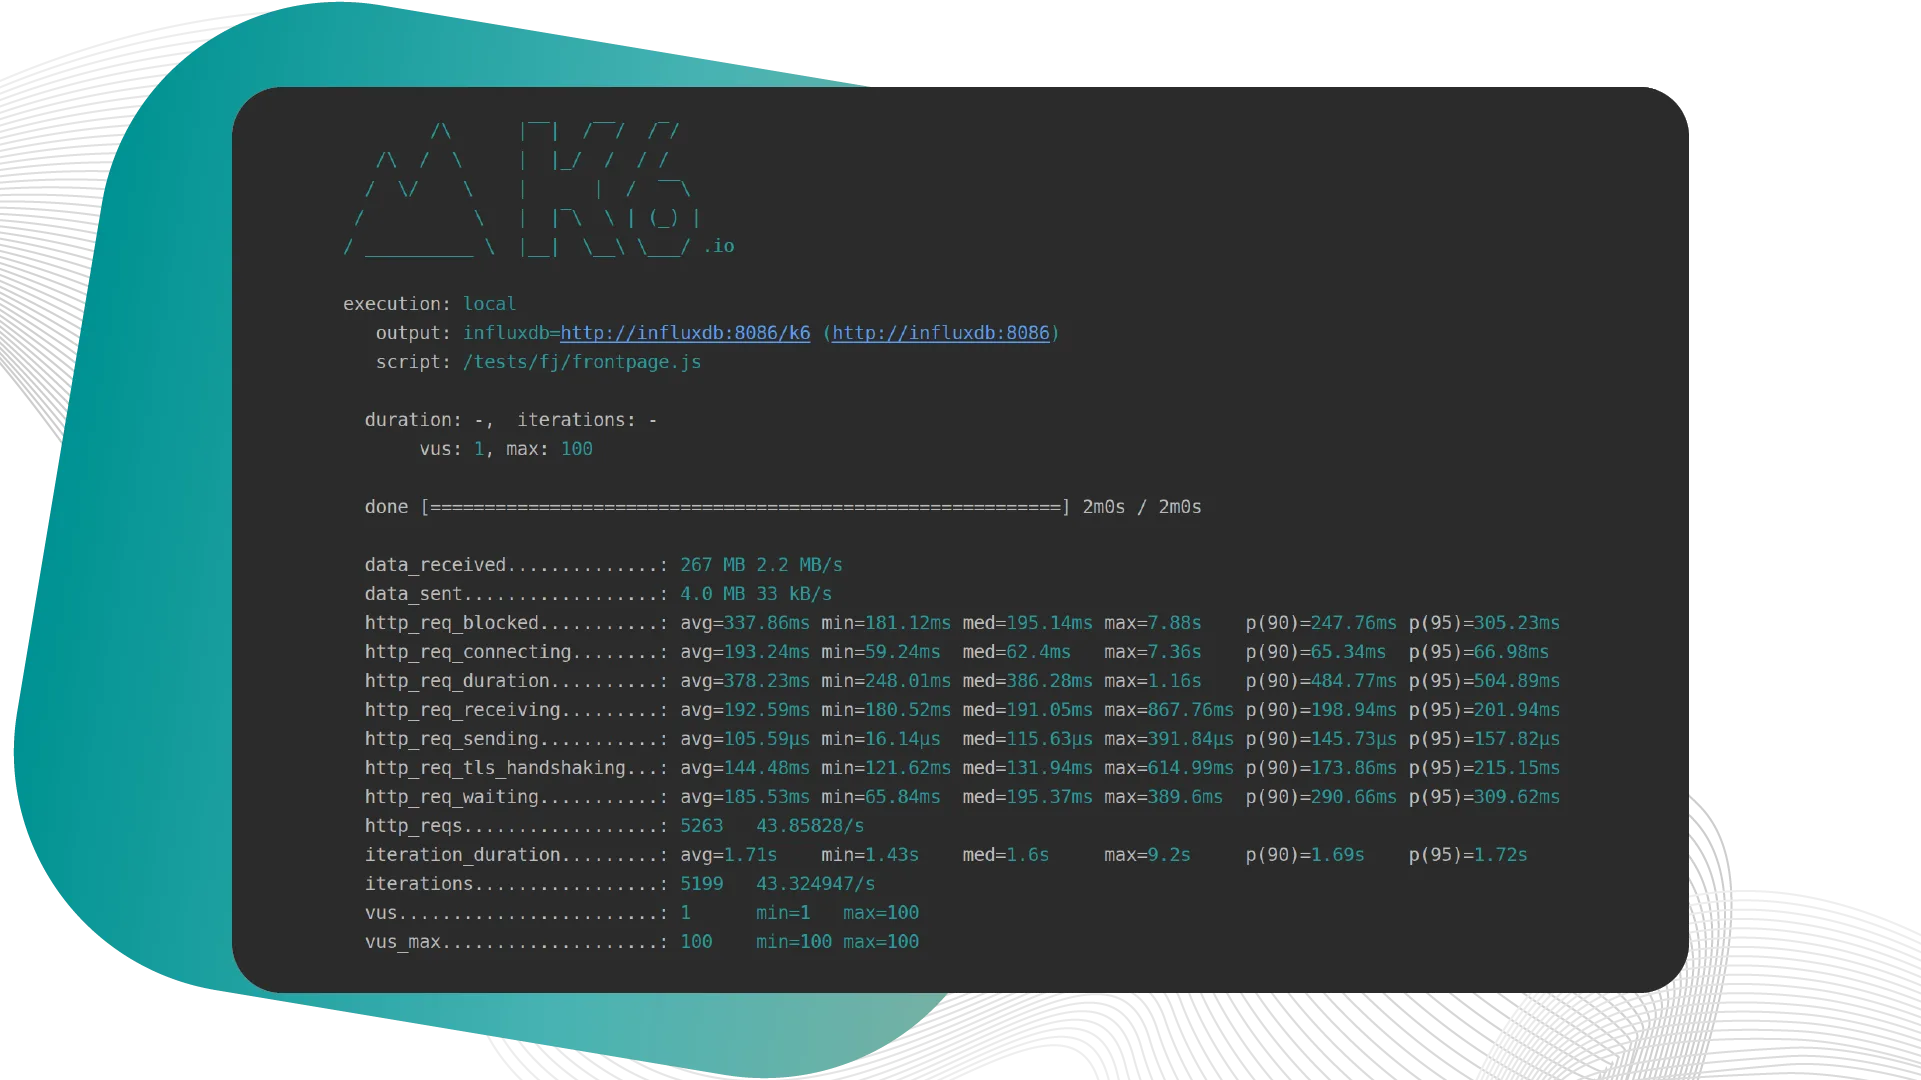
Task: Click the data_sent value 4.0 MB
Action: [x=713, y=594]
